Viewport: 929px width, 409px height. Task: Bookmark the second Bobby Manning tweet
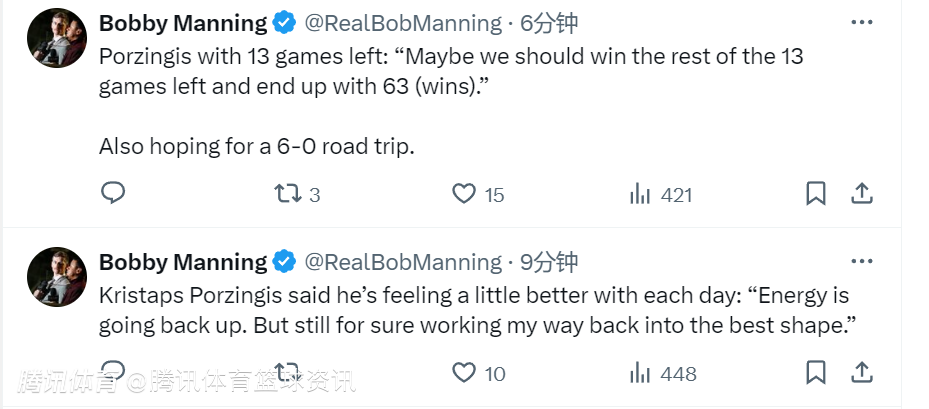pyautogui.click(x=816, y=373)
